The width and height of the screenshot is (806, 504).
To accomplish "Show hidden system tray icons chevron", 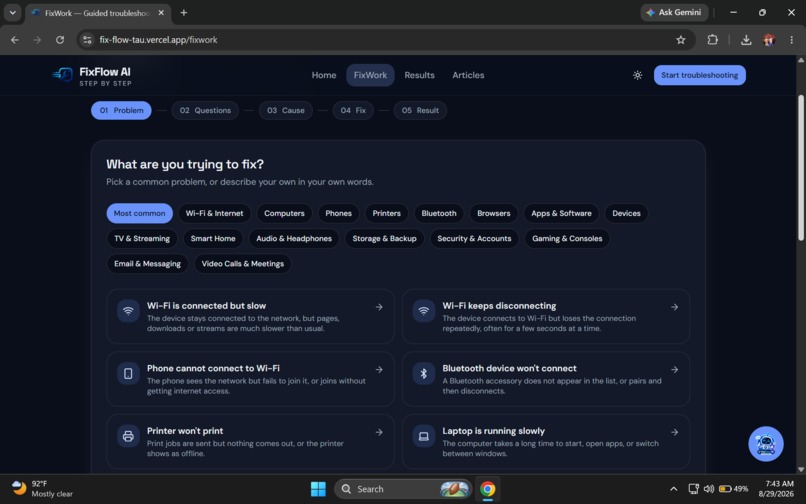I will [673, 489].
